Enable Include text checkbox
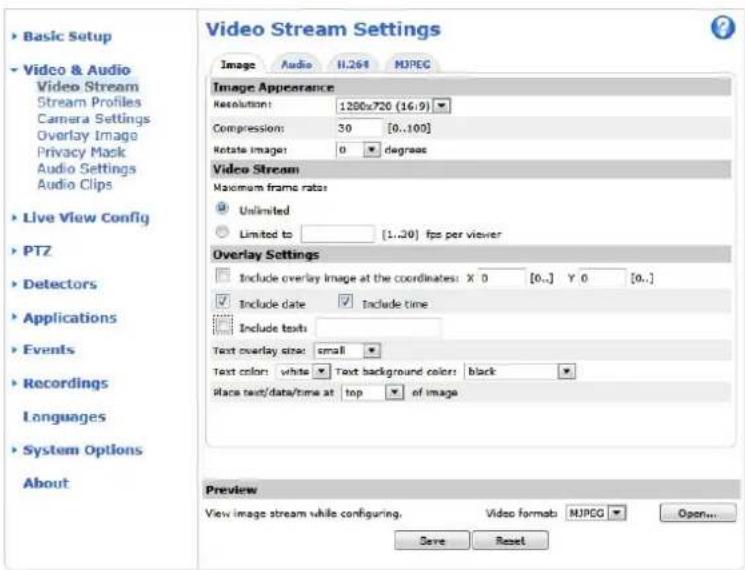745x570 pixels. (x=223, y=326)
